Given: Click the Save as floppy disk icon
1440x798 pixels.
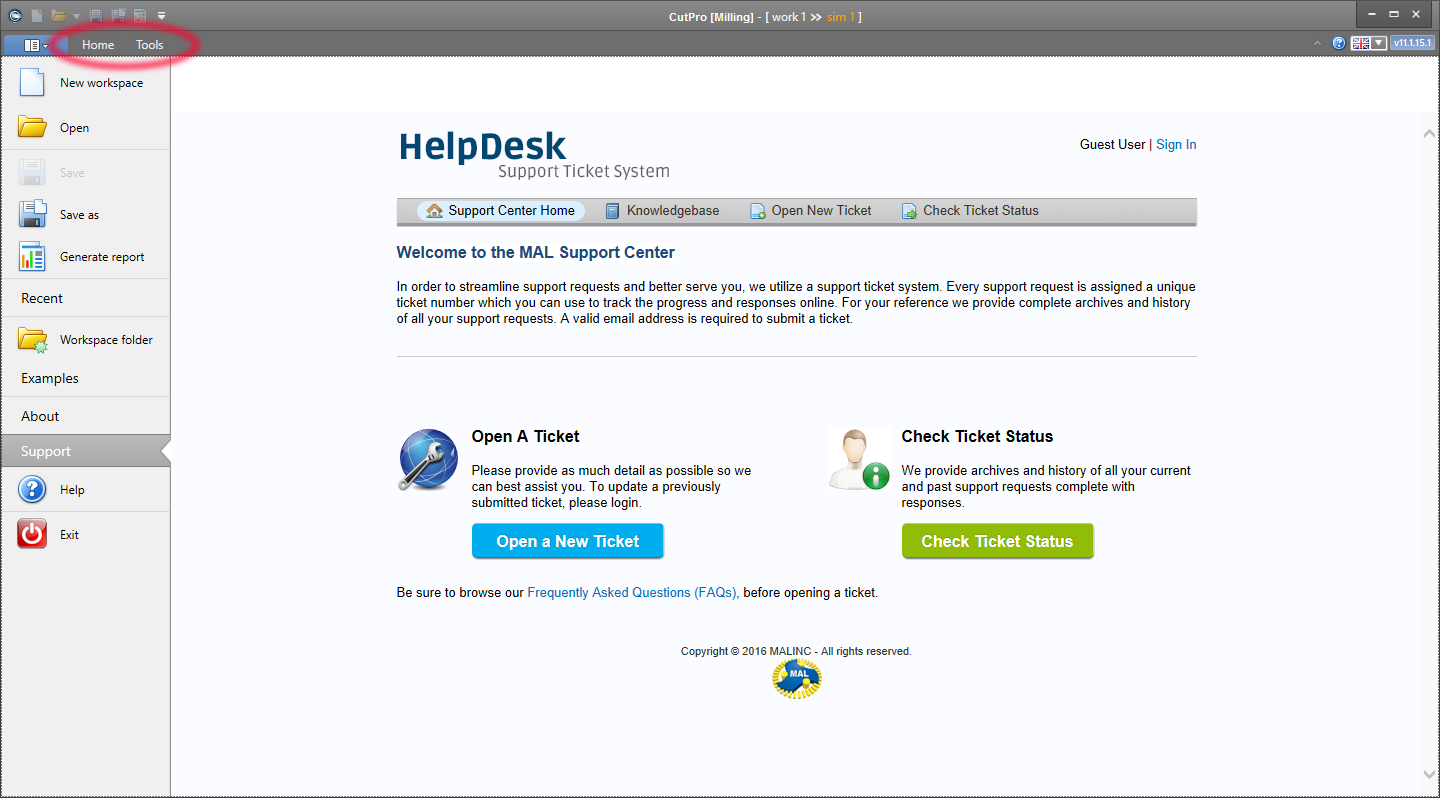Looking at the screenshot, I should [32, 215].
